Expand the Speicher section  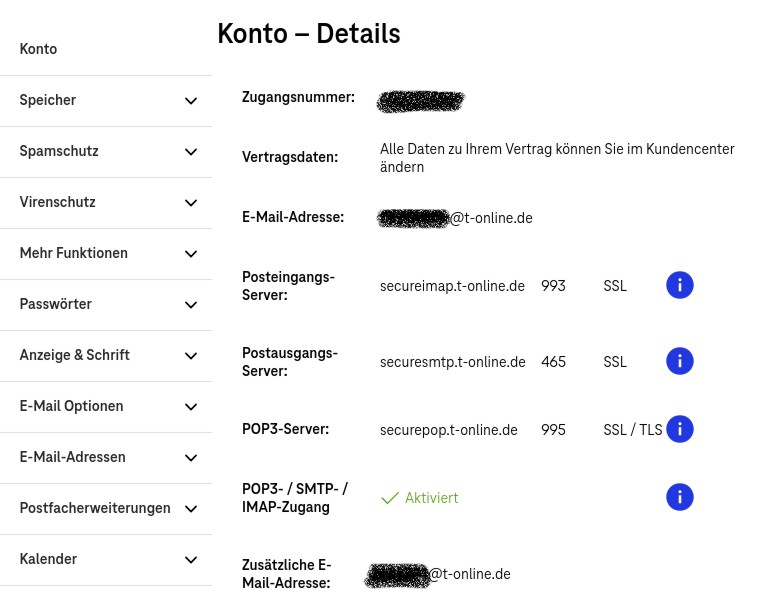(x=191, y=101)
